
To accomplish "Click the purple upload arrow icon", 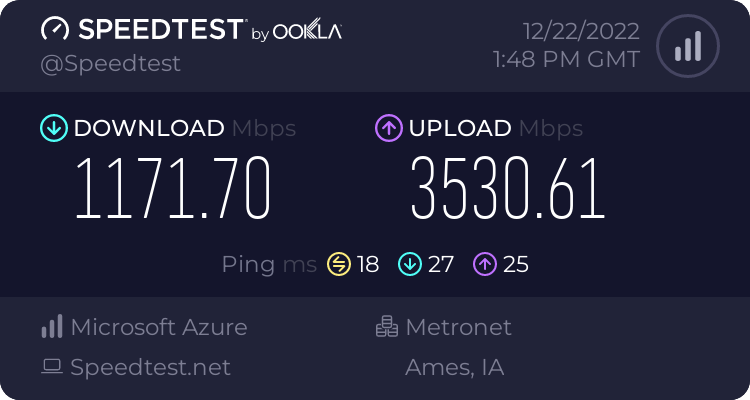I will point(389,128).
